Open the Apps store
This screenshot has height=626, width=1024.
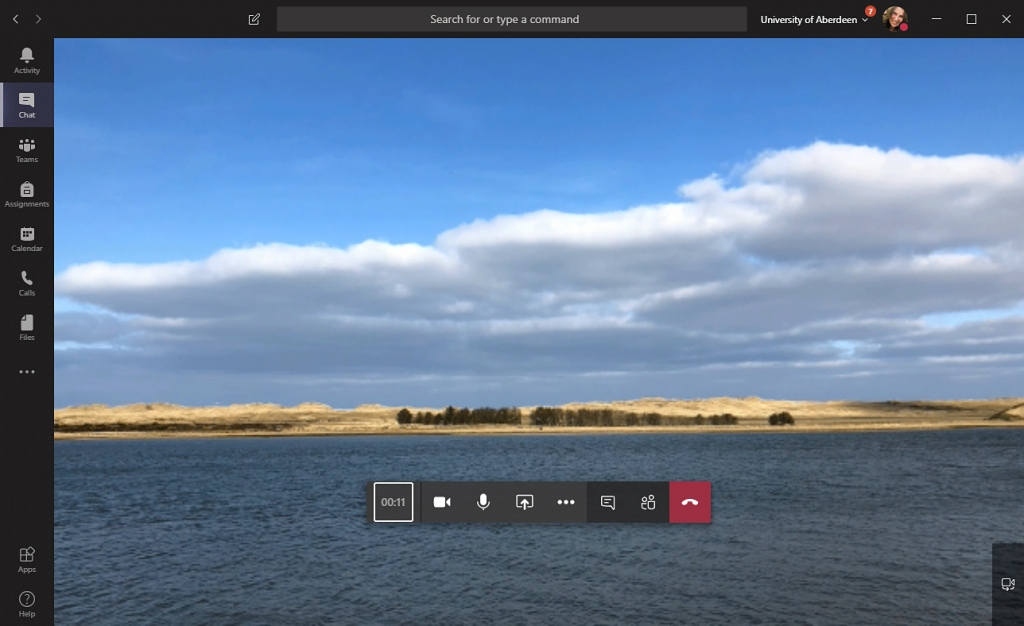click(x=27, y=559)
